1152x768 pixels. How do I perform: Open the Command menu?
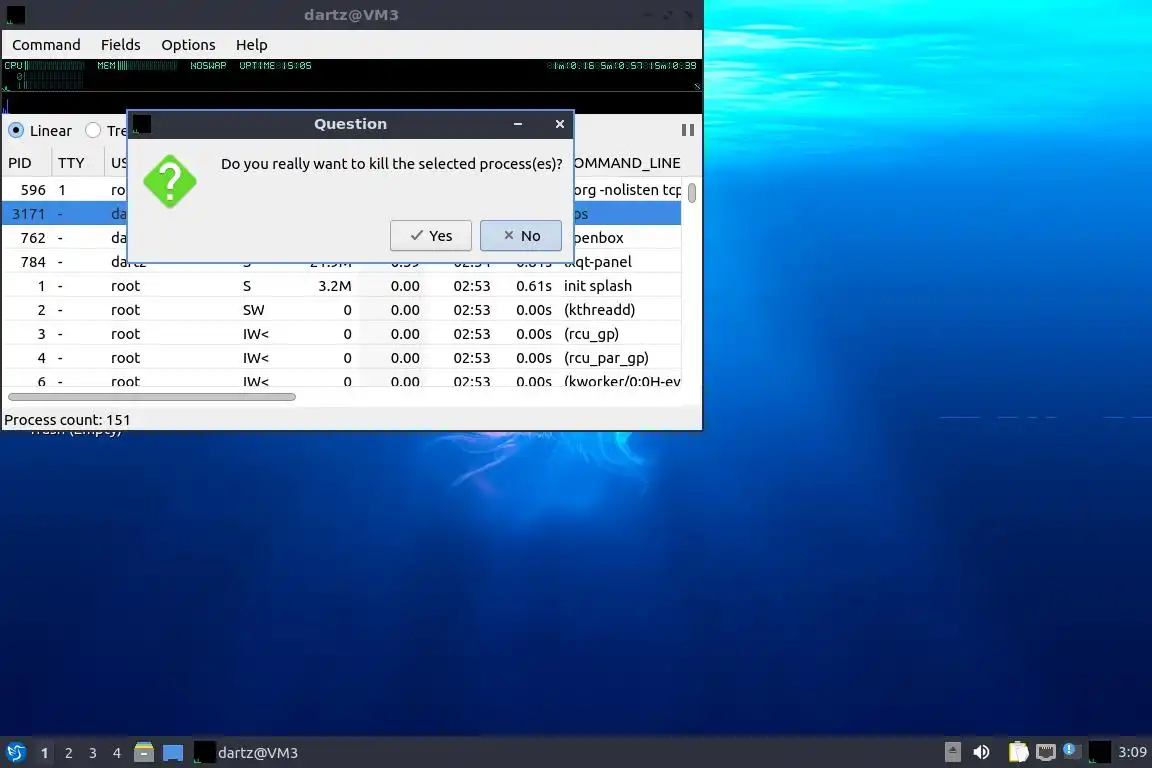[x=46, y=45]
